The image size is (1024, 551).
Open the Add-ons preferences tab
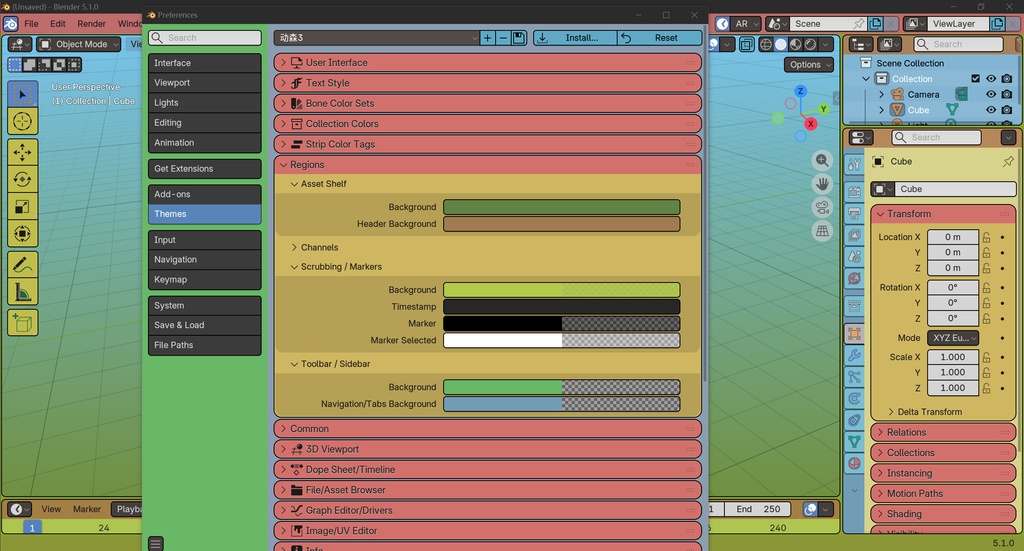click(x=204, y=194)
